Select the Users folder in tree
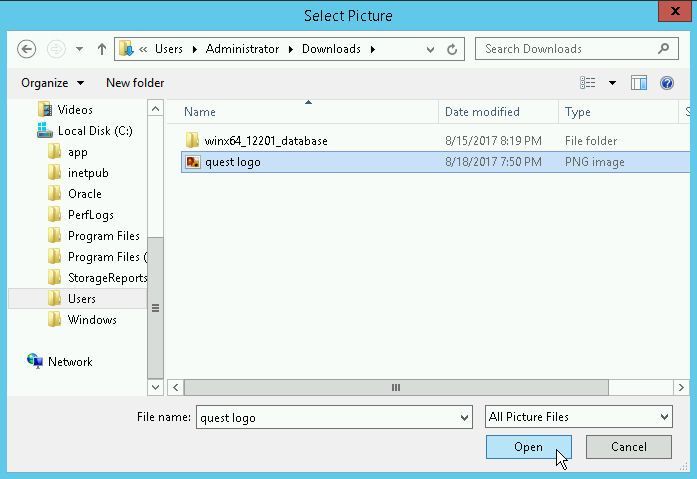The image size is (697, 479). (x=82, y=299)
